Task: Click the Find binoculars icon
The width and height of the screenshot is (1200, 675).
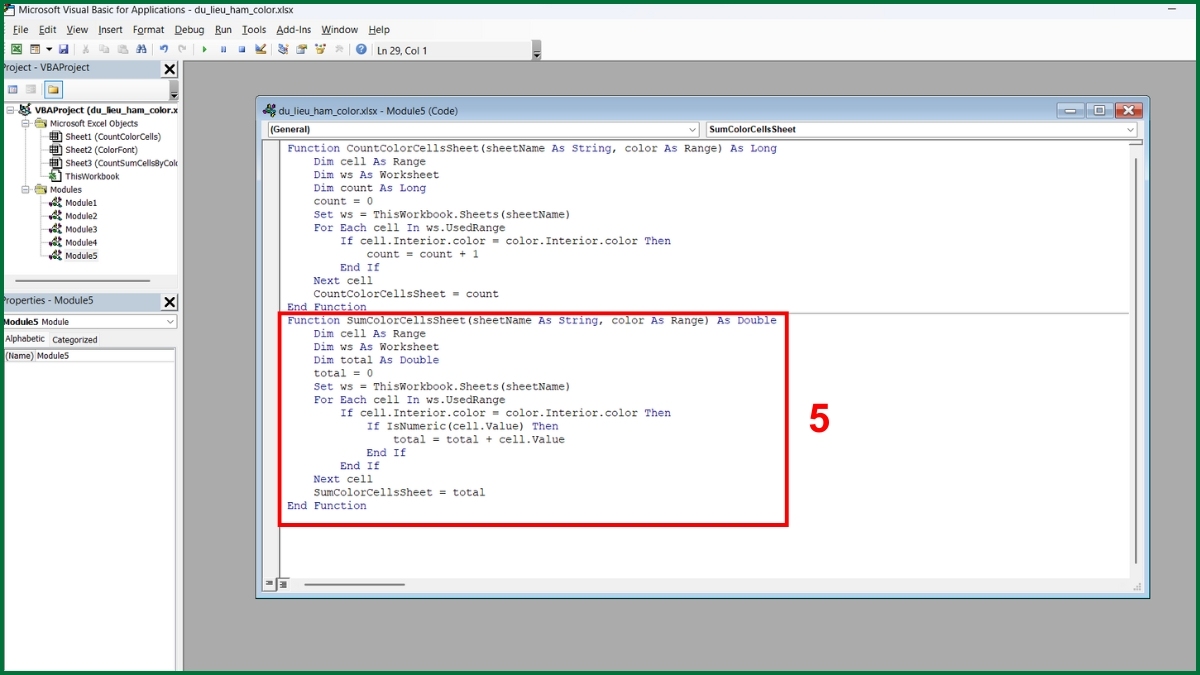Action: 141,49
